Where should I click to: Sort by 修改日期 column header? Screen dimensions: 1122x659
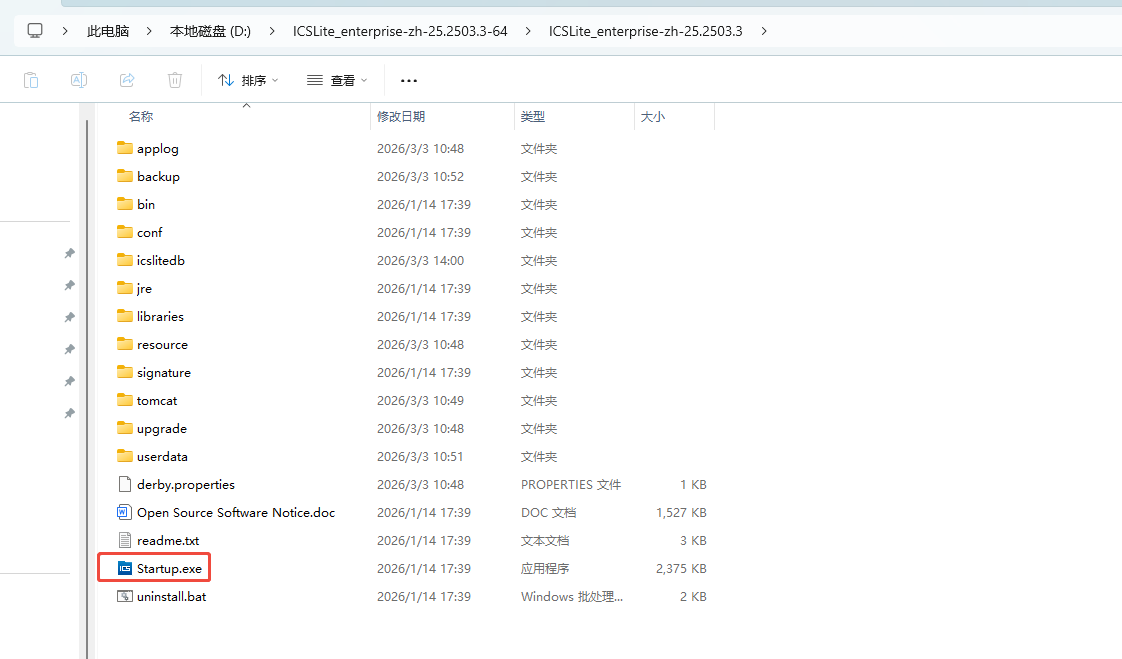pos(401,117)
